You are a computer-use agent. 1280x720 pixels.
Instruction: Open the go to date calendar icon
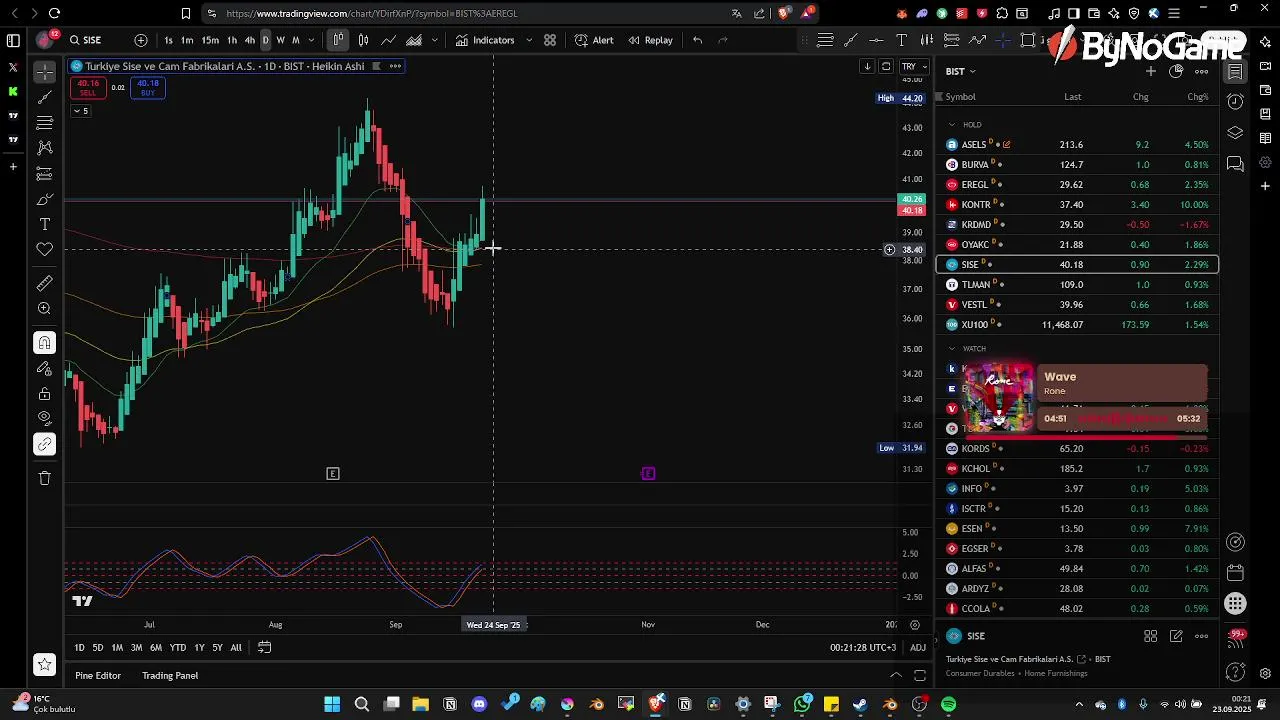[264, 648]
